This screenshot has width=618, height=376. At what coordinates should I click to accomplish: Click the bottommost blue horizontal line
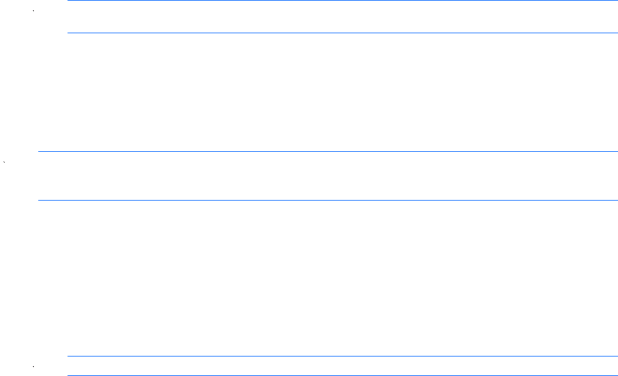coord(343,375)
